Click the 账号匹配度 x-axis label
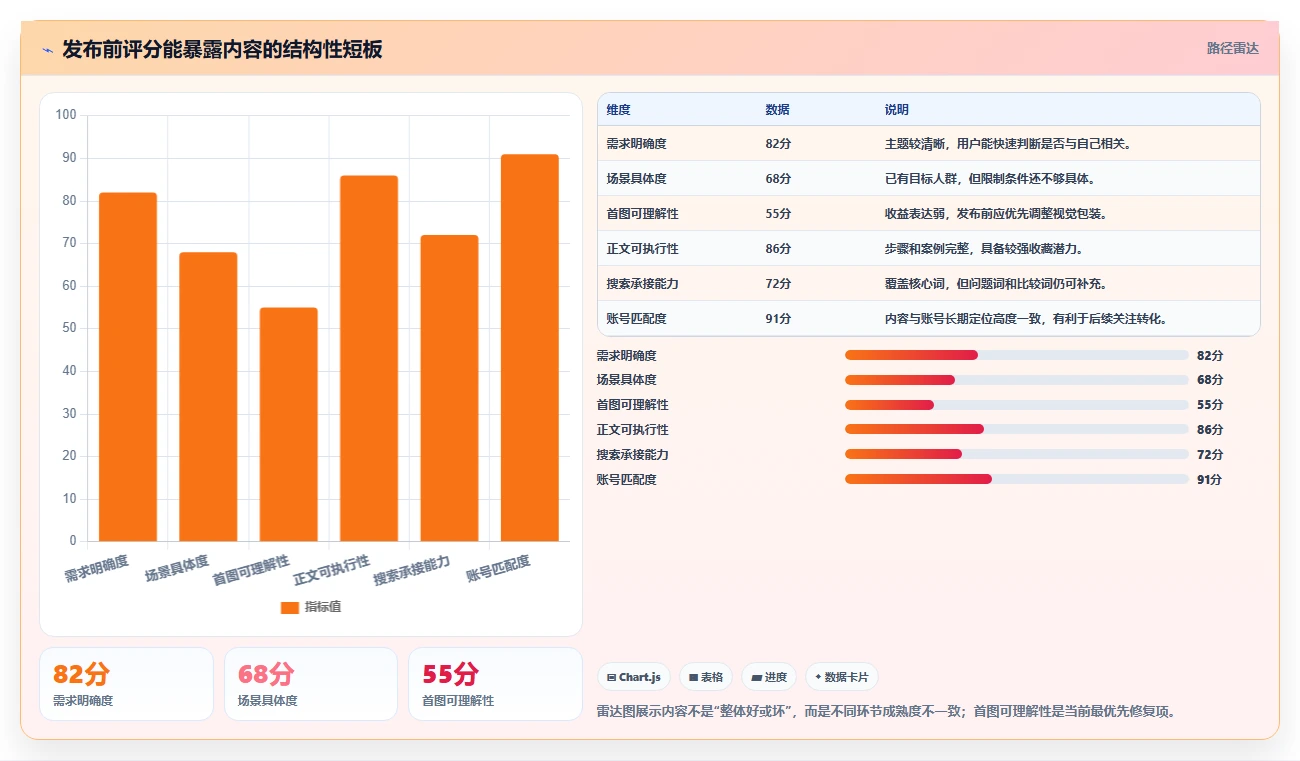Image resolution: width=1300 pixels, height=761 pixels. 498,569
